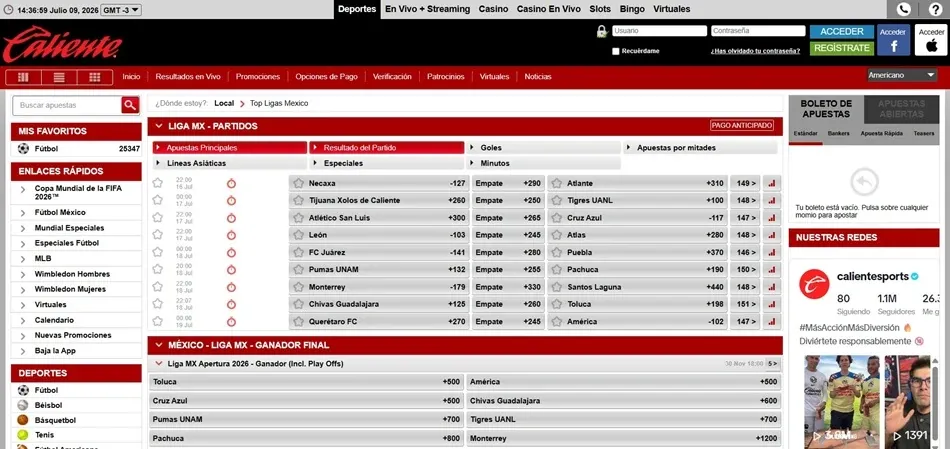
Task: Open the help question mark icon
Action: pos(935,9)
